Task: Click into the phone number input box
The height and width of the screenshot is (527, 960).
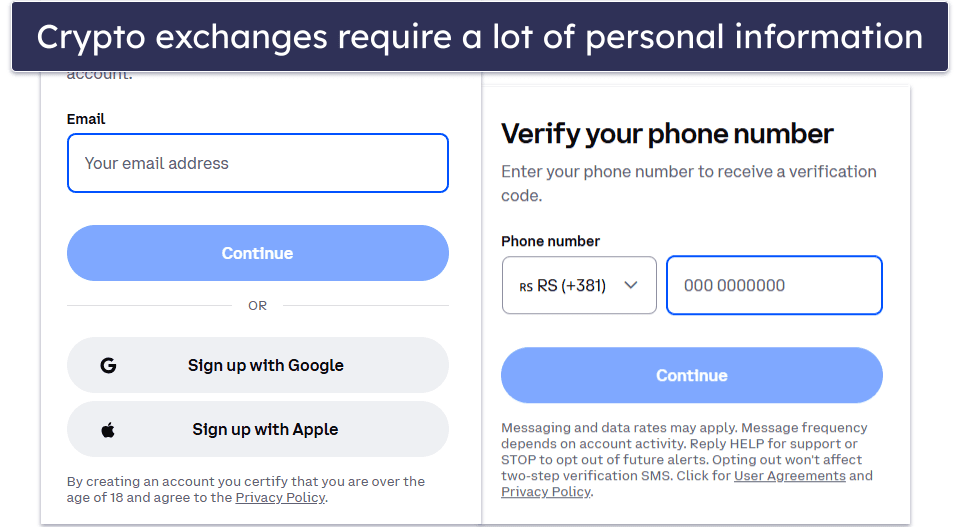Action: [x=774, y=285]
